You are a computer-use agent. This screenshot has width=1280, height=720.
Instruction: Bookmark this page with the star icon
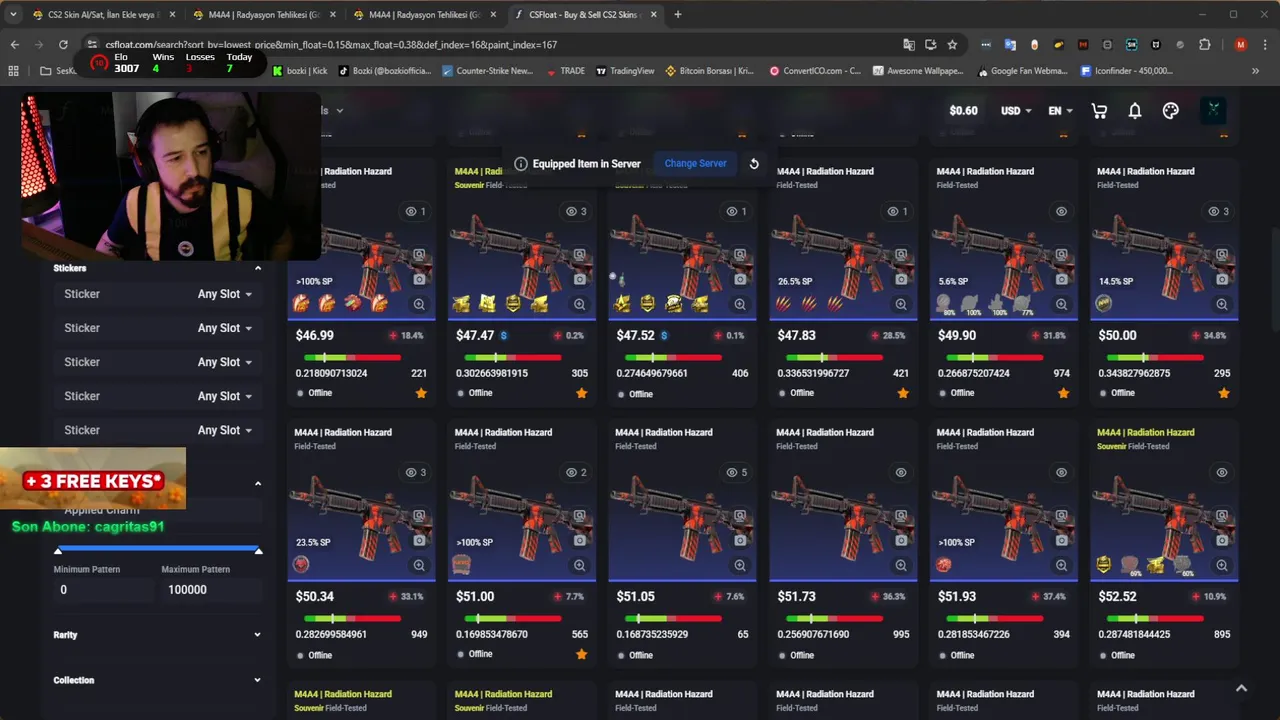(952, 45)
